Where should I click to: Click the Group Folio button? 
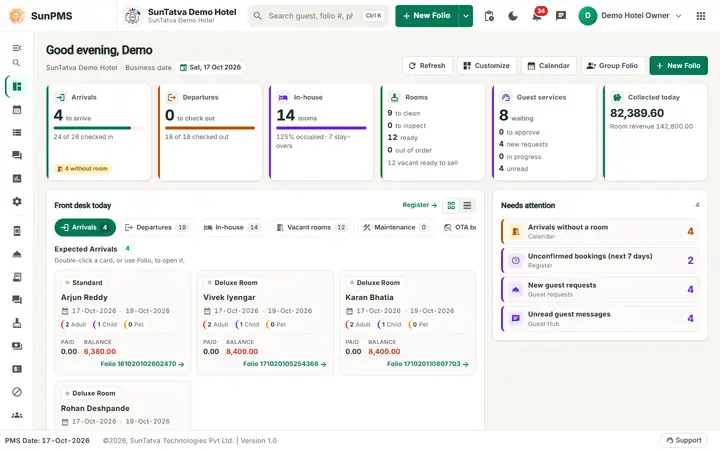pos(613,66)
